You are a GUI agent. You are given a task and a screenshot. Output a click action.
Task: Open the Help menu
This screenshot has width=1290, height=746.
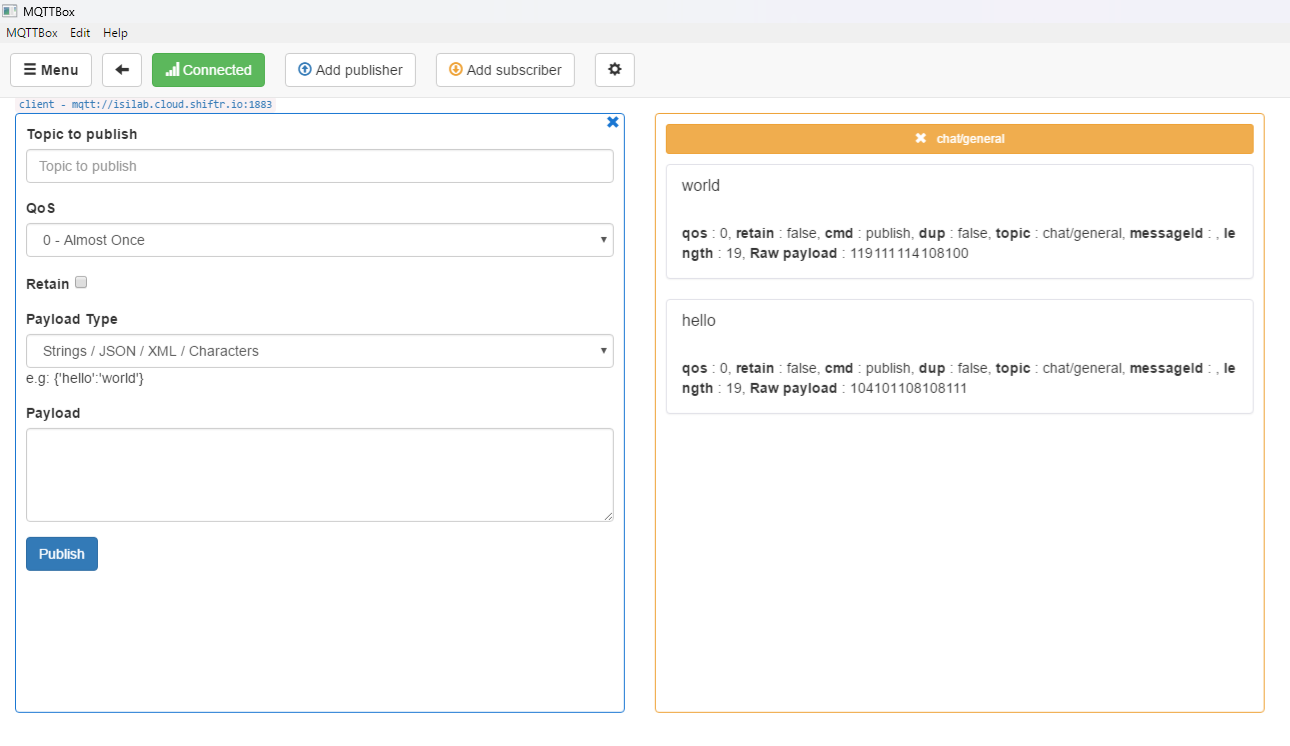point(115,33)
